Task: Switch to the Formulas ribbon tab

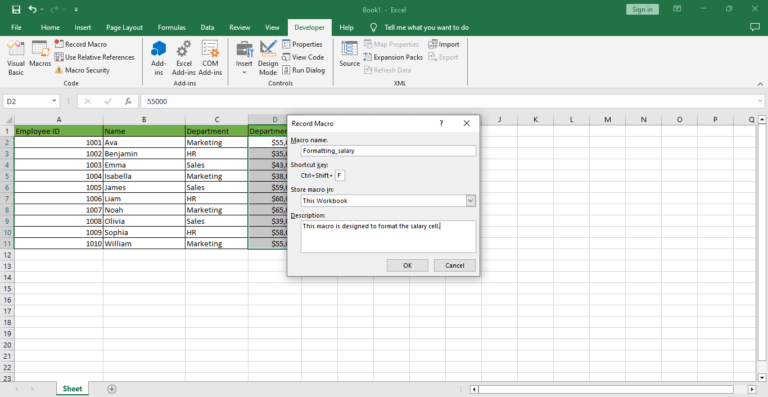Action: click(x=171, y=27)
